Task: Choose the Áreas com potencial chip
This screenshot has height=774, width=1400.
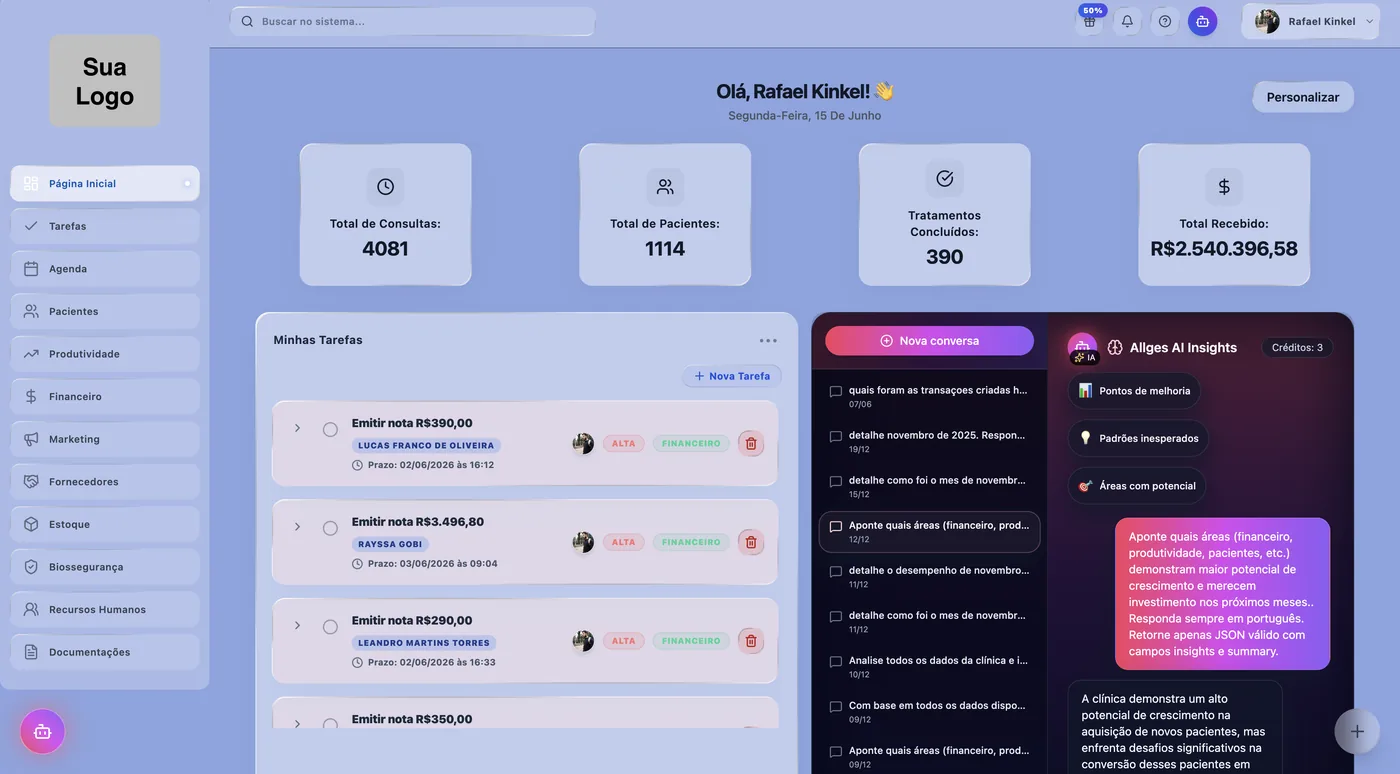Action: [x=1137, y=486]
